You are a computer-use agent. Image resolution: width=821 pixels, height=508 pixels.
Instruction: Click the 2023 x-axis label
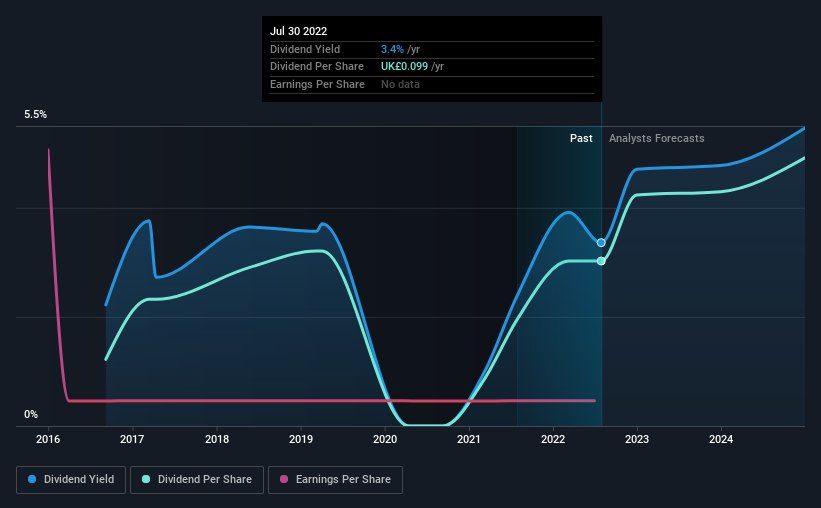click(x=637, y=439)
